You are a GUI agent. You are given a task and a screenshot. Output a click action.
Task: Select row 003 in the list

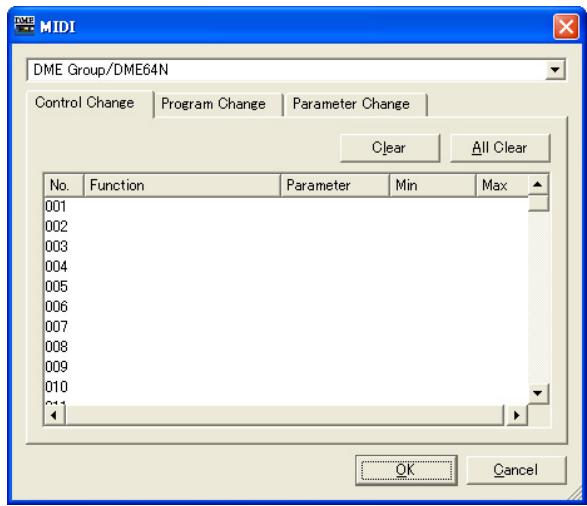[x=286, y=247]
